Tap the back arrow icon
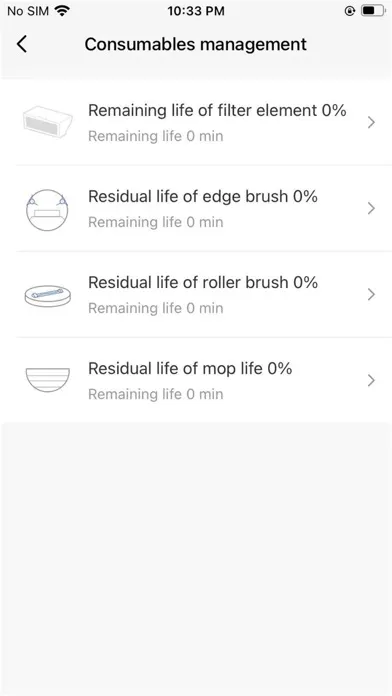Viewport: 392px width, 696px height. (x=21, y=44)
